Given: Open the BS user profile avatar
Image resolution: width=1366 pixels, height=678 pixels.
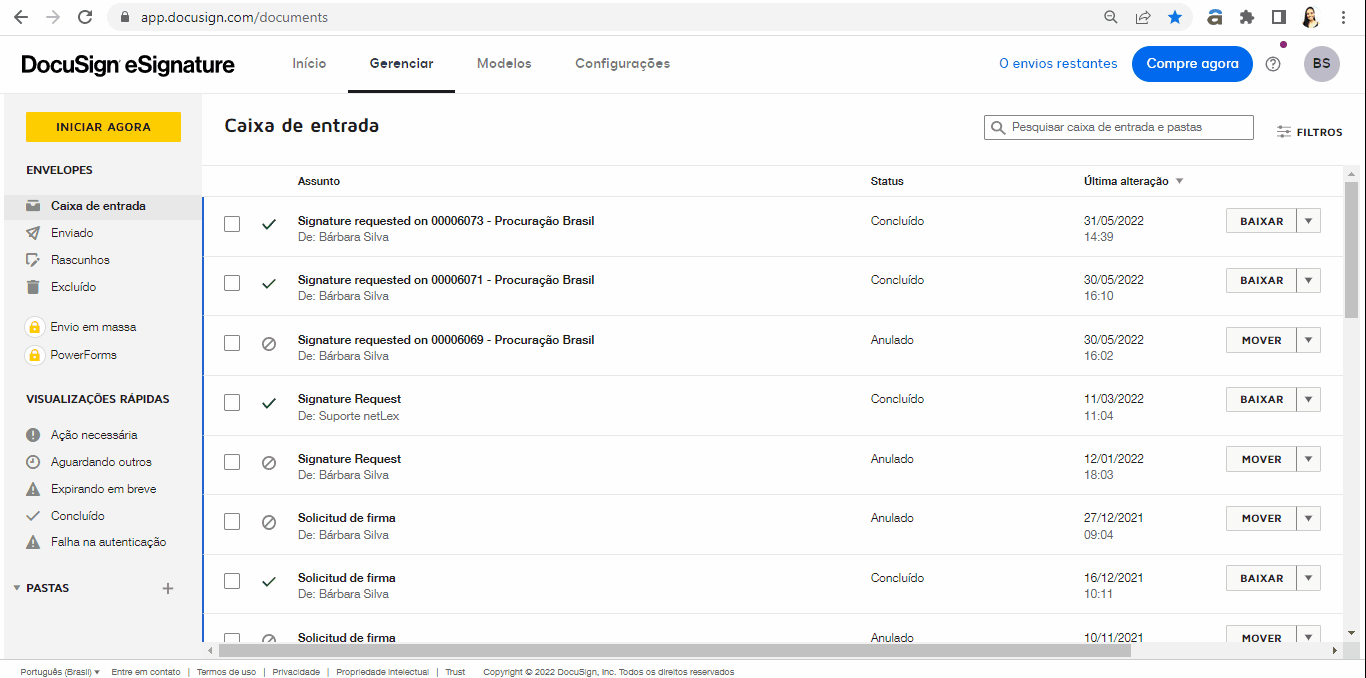Looking at the screenshot, I should tap(1321, 64).
